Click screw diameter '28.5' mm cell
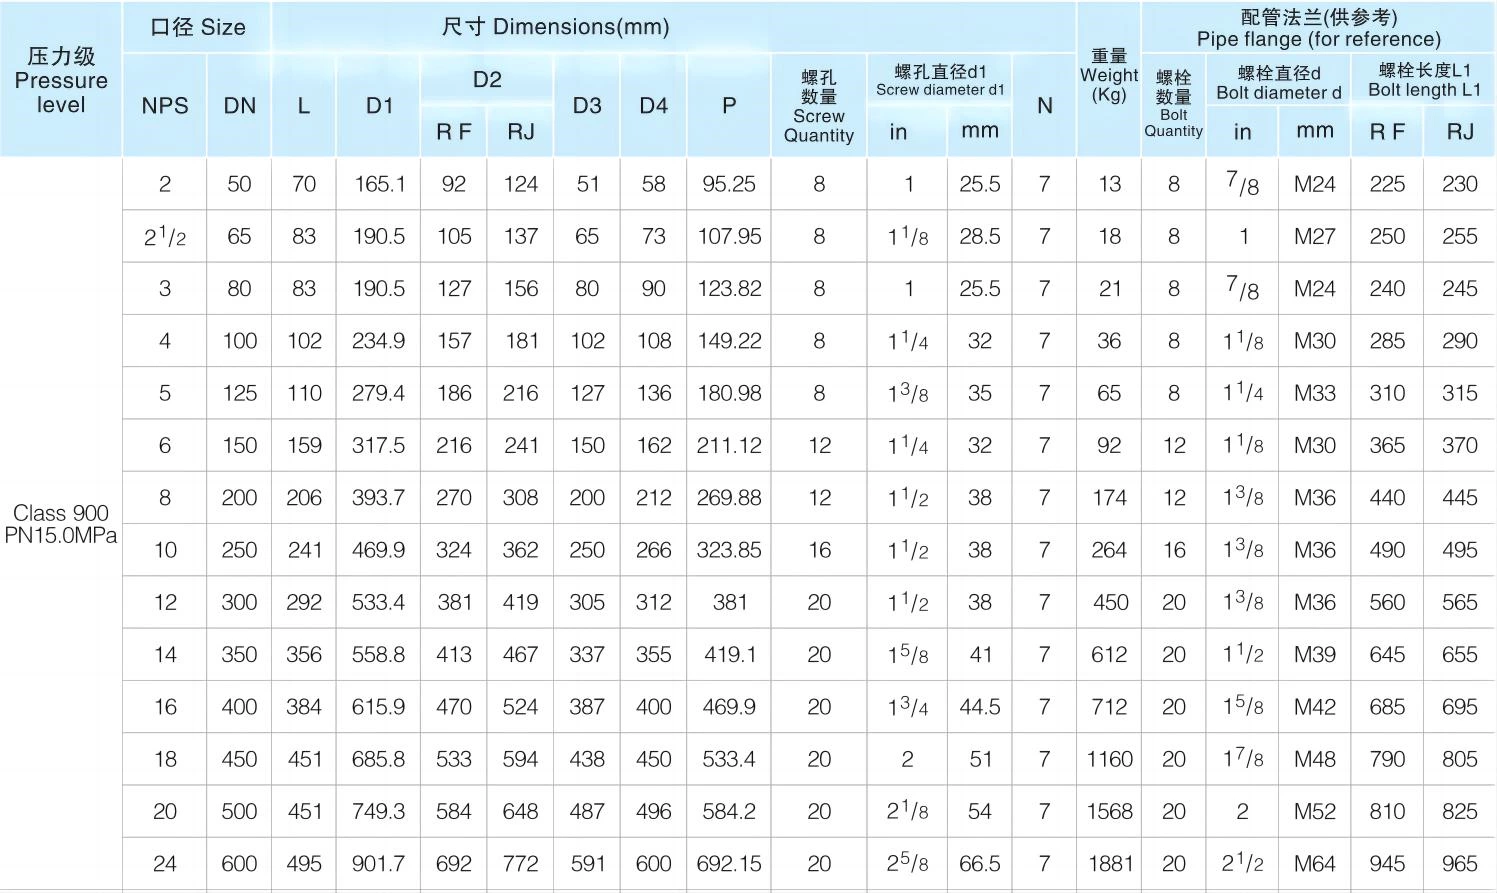The width and height of the screenshot is (1497, 893). [x=980, y=236]
